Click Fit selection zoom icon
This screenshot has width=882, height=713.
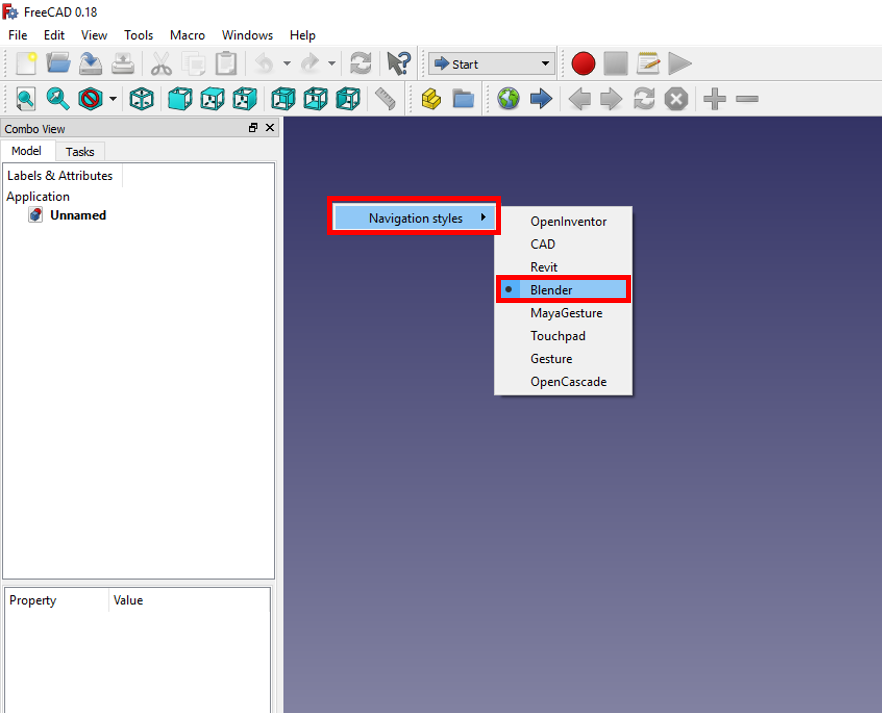tap(57, 99)
